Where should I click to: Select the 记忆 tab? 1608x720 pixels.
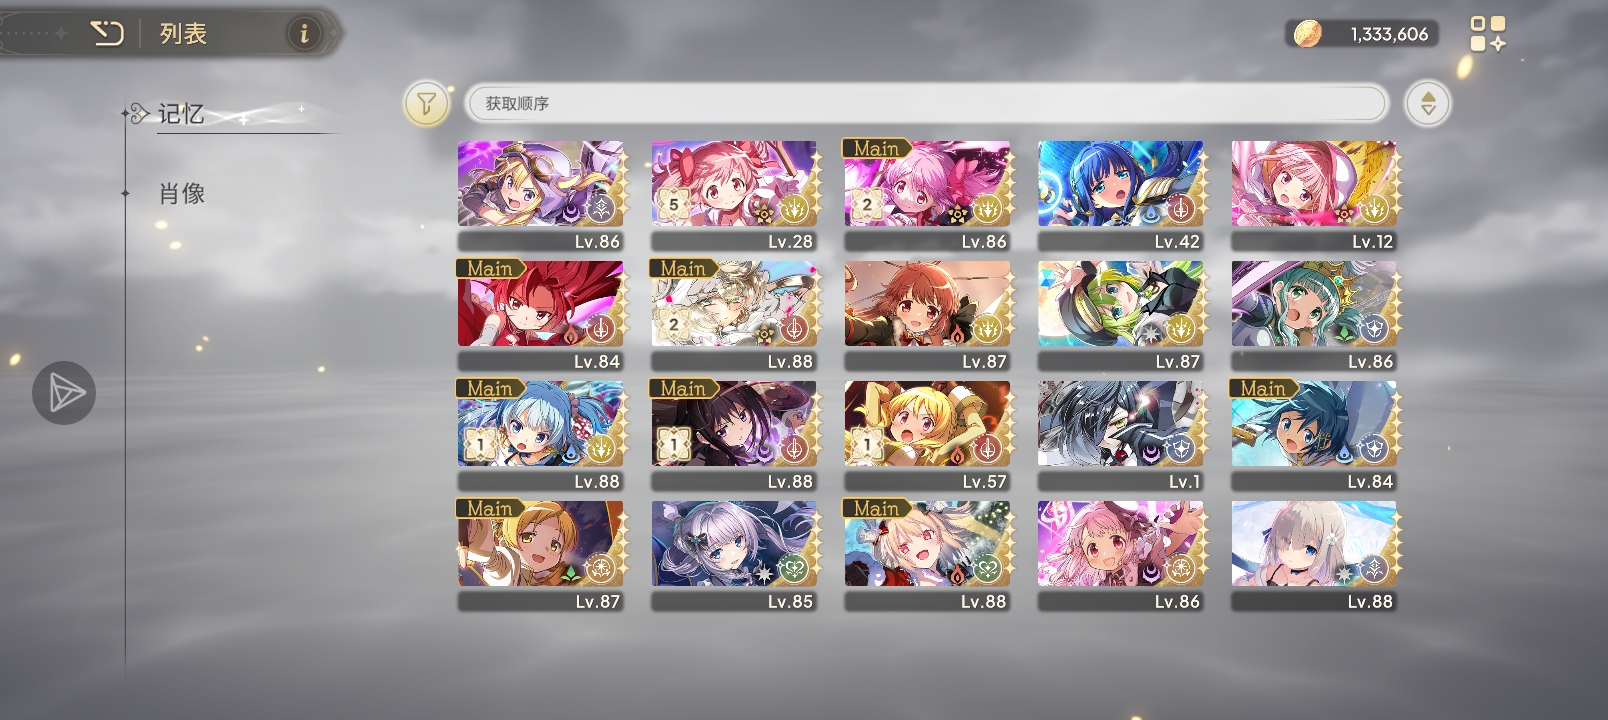(x=181, y=114)
